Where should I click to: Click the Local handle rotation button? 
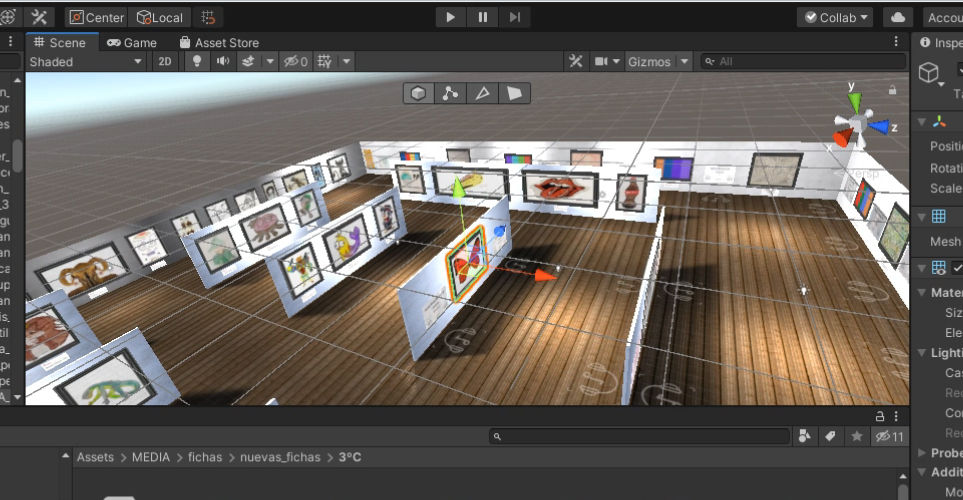(160, 17)
